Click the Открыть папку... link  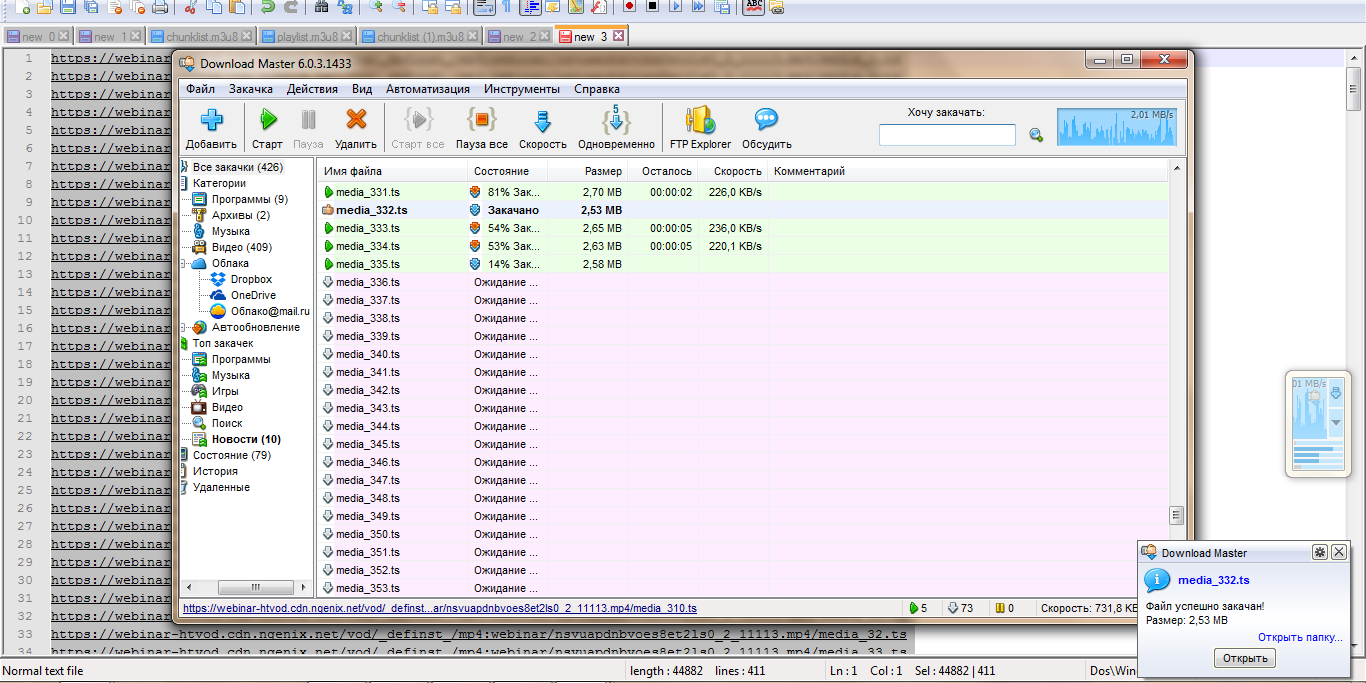coord(1300,637)
